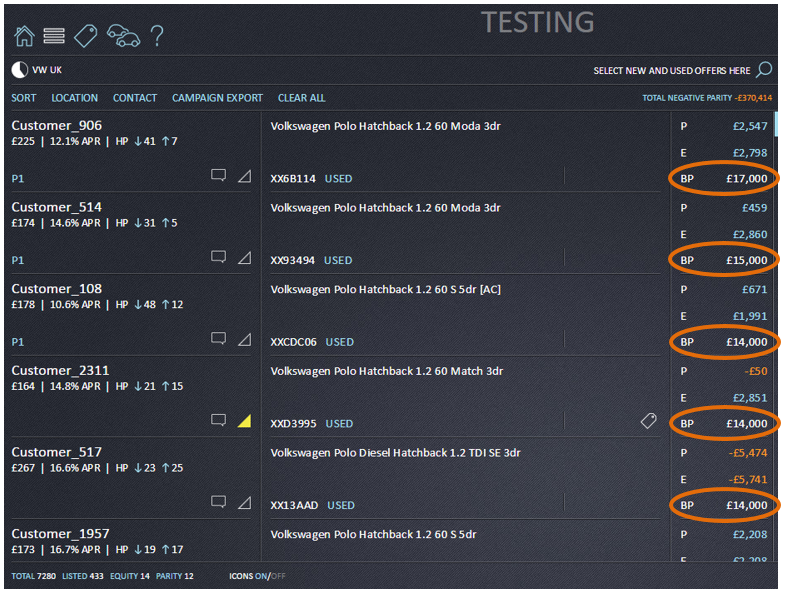This screenshot has width=785, height=596.
Task: Select vehicle registration XXD3995
Action: click(x=293, y=424)
